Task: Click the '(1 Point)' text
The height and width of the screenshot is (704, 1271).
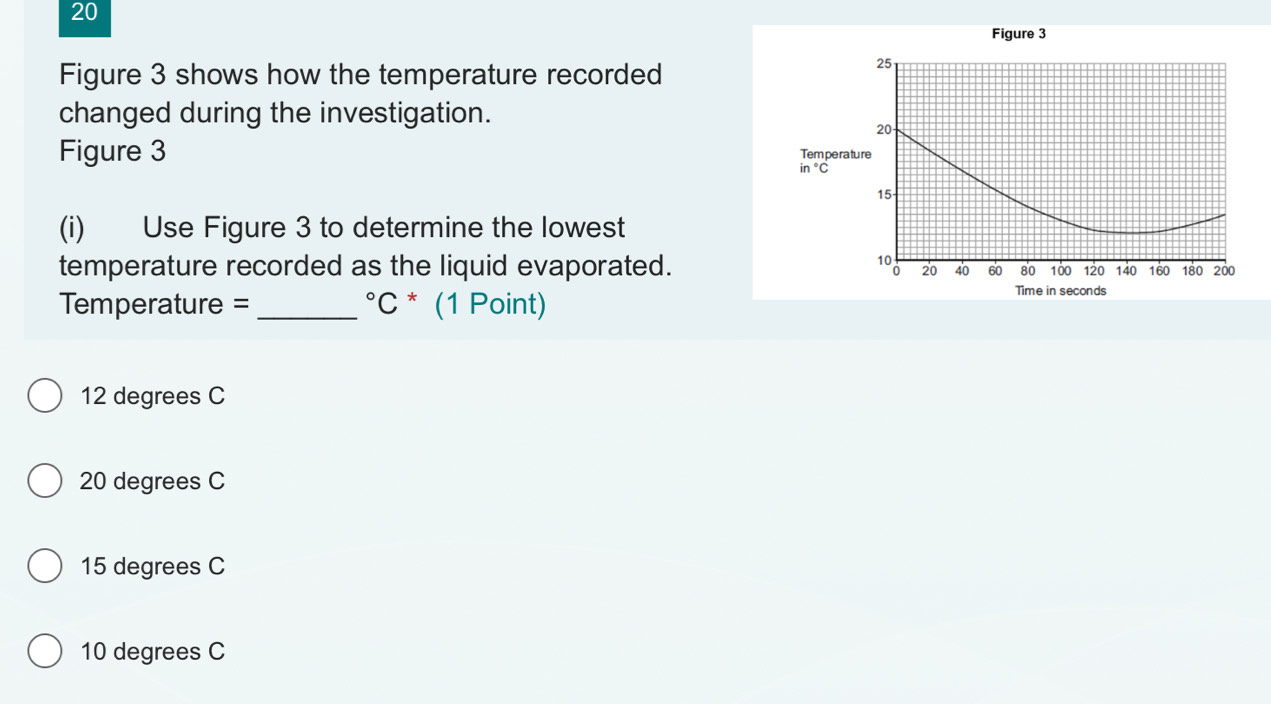Action: coord(491,304)
